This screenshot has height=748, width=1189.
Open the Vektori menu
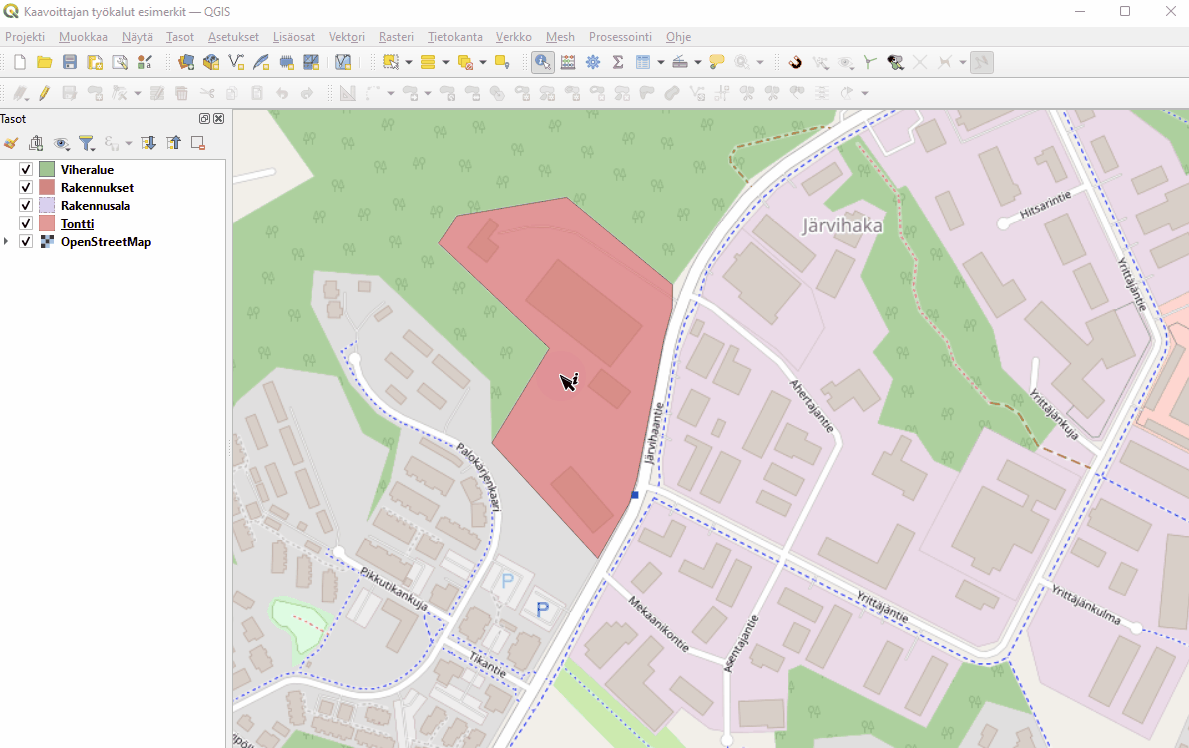coord(346,37)
